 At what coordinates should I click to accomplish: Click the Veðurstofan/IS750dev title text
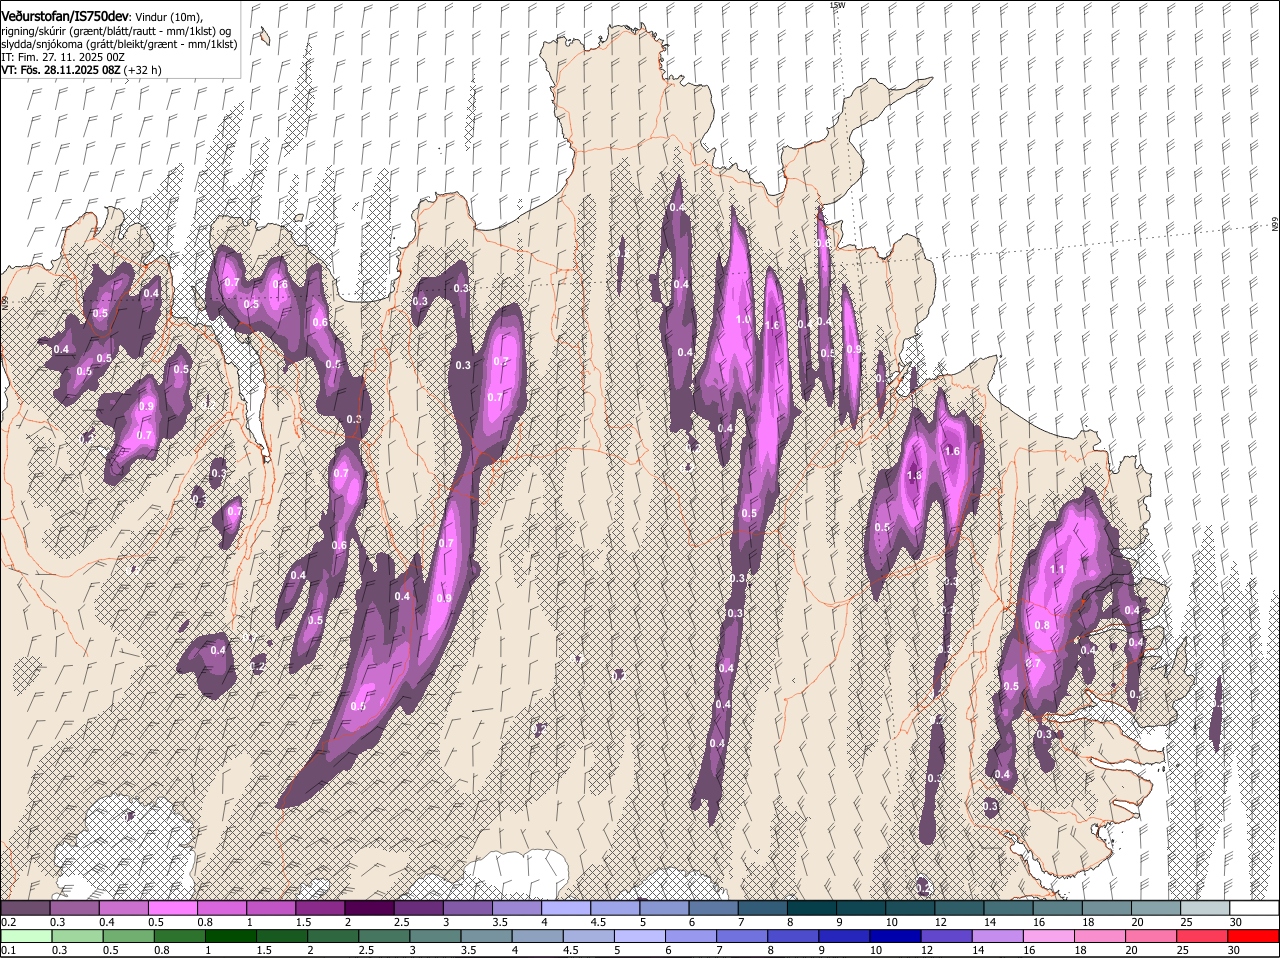65,16
